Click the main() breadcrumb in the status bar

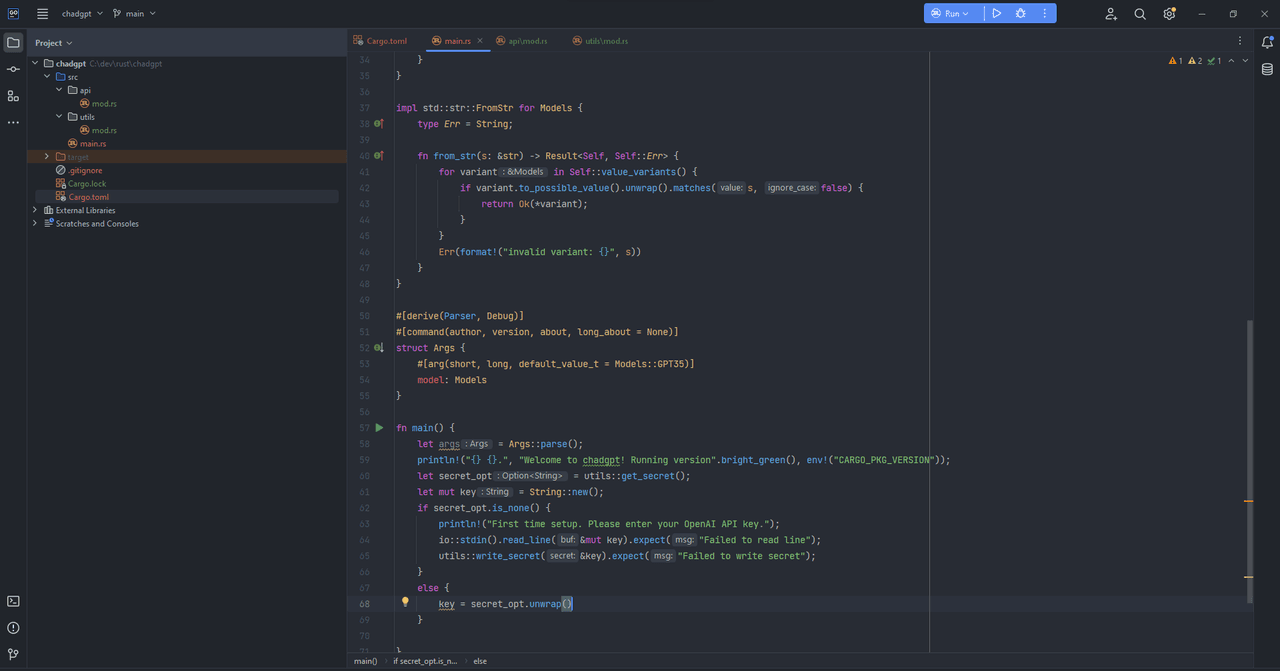tap(365, 661)
